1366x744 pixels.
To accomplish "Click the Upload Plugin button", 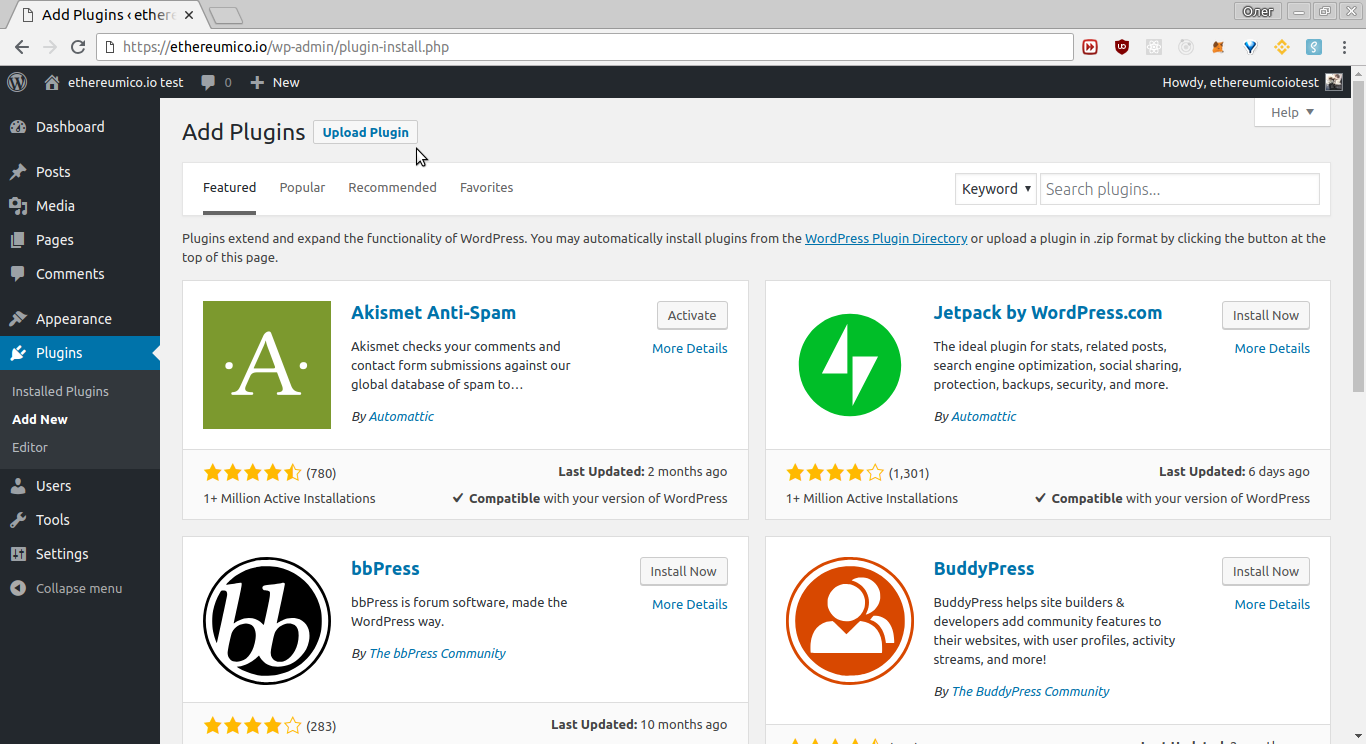I will click(365, 132).
